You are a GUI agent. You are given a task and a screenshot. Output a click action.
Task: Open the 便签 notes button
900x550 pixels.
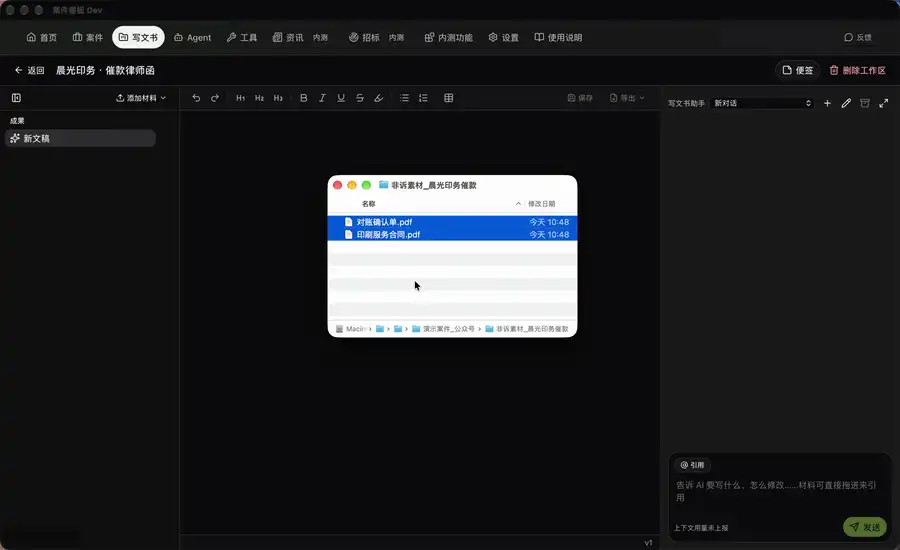798,70
